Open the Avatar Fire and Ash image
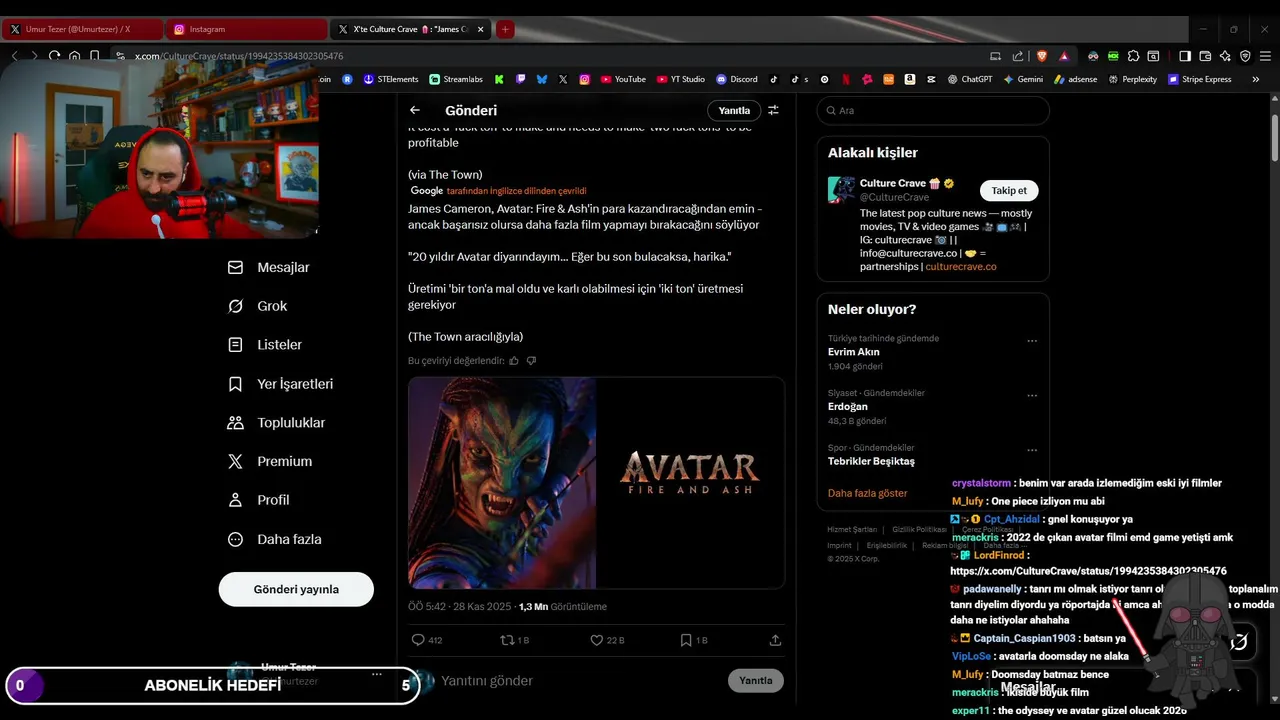This screenshot has height=720, width=1280. click(x=596, y=483)
